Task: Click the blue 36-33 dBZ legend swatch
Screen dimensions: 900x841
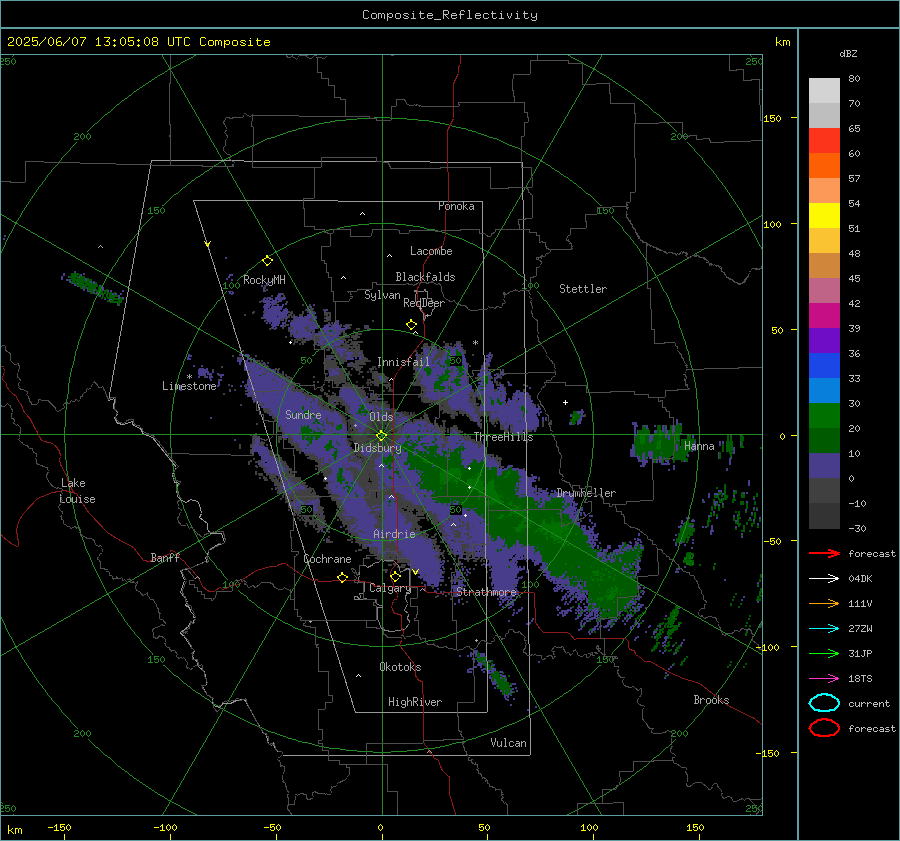Action: click(824, 366)
